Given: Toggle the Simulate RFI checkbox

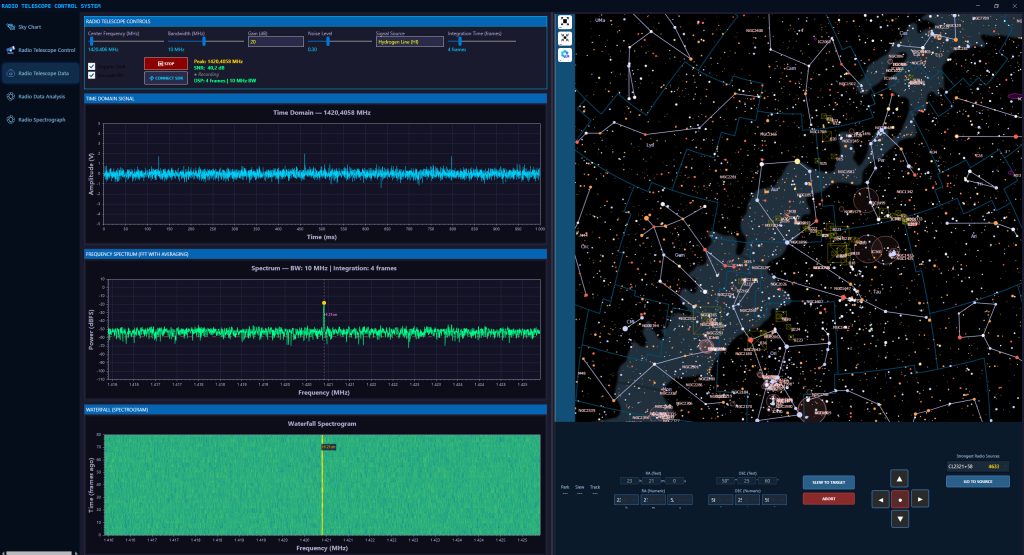Looking at the screenshot, I should (x=92, y=74).
